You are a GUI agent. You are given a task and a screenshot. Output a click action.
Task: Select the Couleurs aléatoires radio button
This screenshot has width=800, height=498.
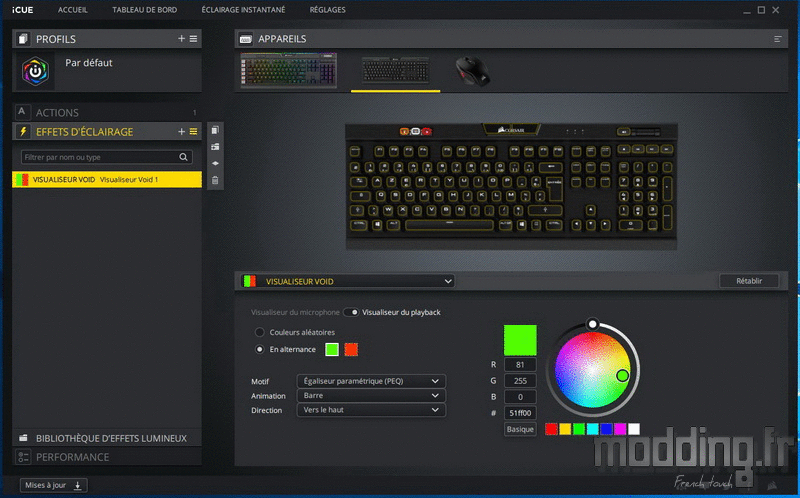[x=260, y=332]
